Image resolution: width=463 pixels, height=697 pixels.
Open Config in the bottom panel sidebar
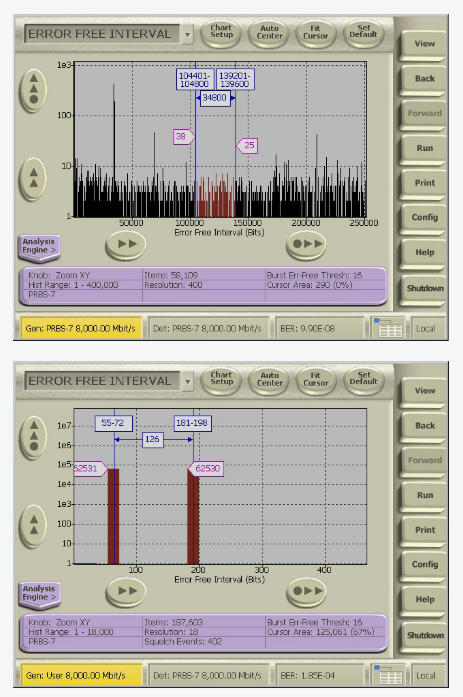pos(424,565)
